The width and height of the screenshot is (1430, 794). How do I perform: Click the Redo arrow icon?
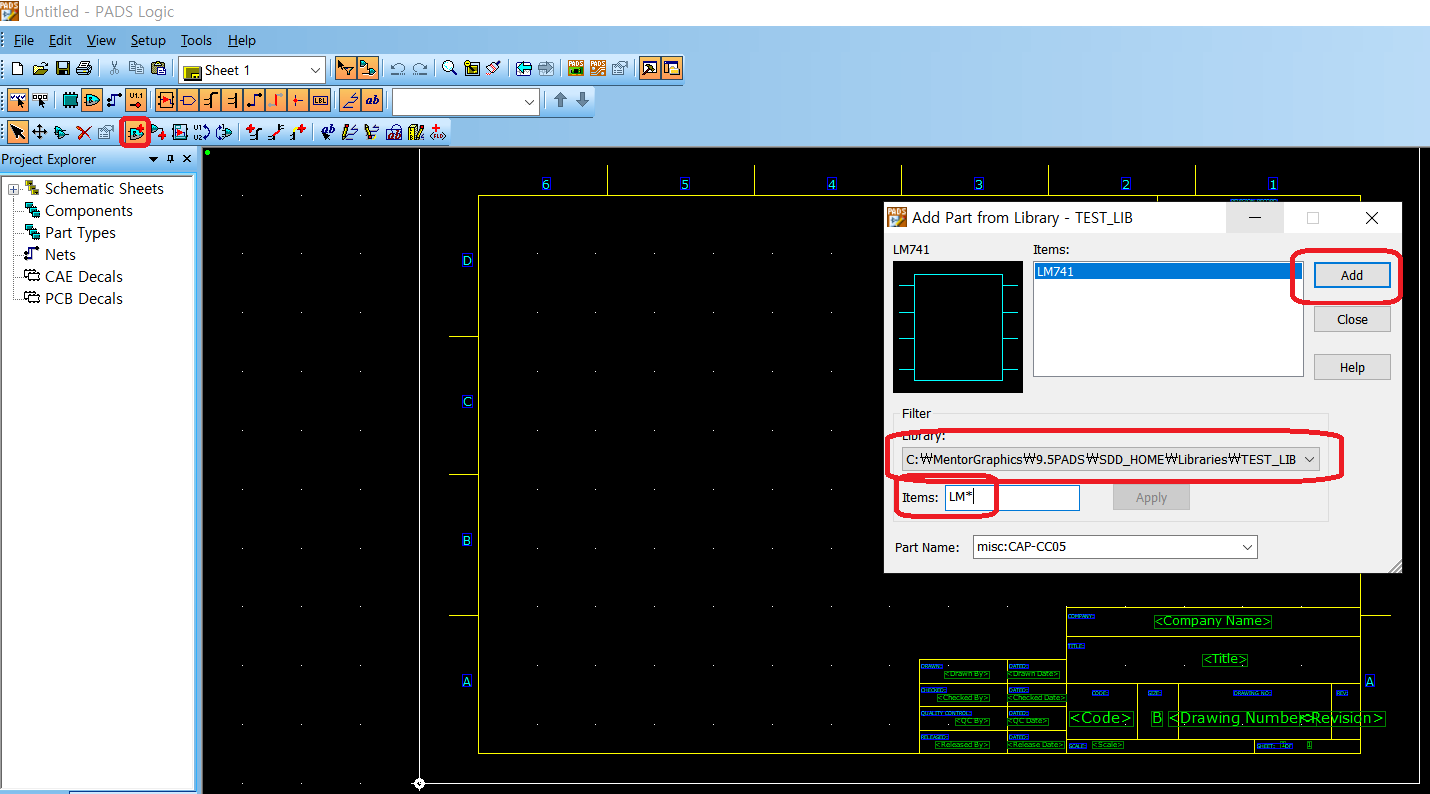tap(420, 69)
